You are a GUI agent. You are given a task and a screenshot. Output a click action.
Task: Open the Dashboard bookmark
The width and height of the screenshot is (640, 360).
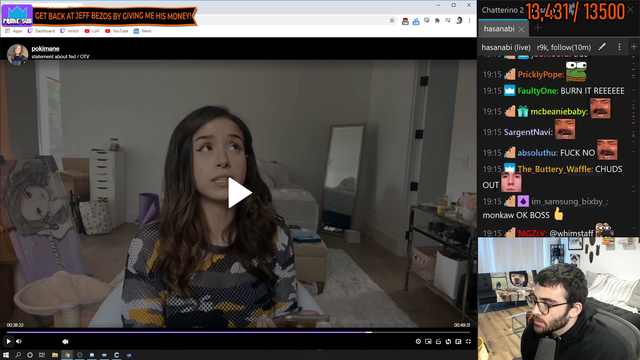41,31
